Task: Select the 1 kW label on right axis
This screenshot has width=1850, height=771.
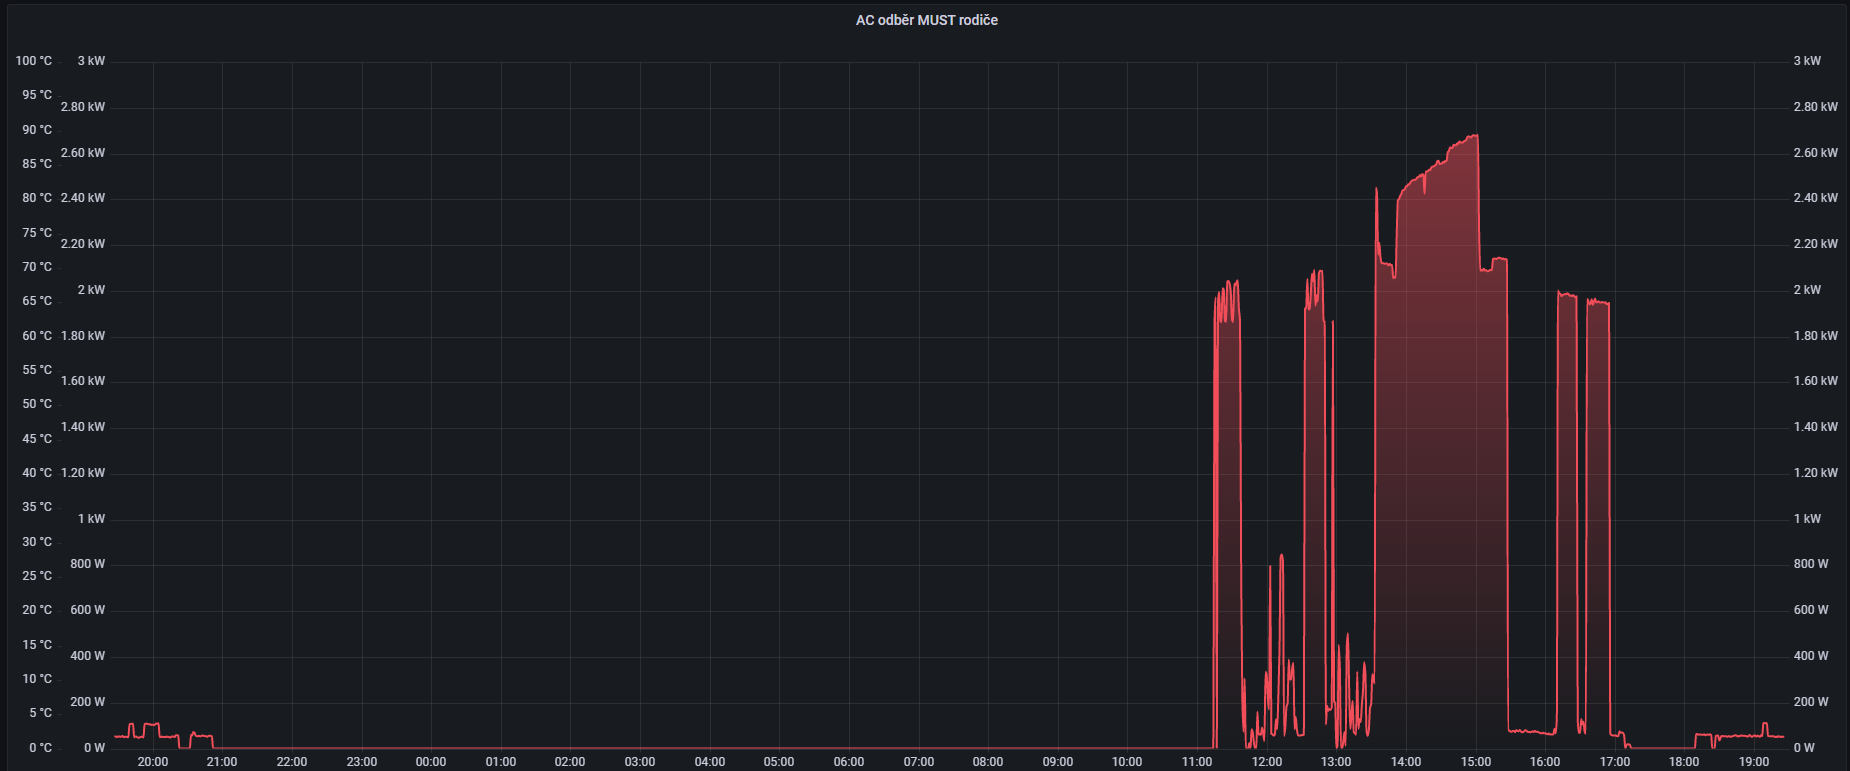Action: click(1806, 519)
